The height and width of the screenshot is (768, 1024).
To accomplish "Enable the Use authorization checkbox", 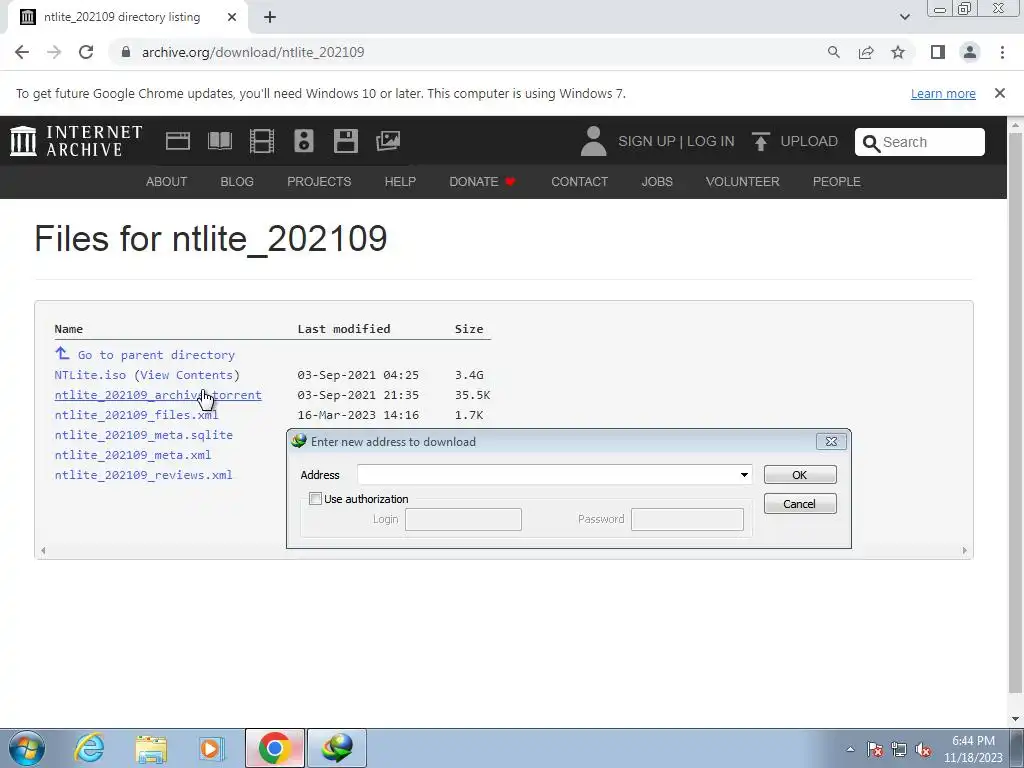I will coord(315,499).
